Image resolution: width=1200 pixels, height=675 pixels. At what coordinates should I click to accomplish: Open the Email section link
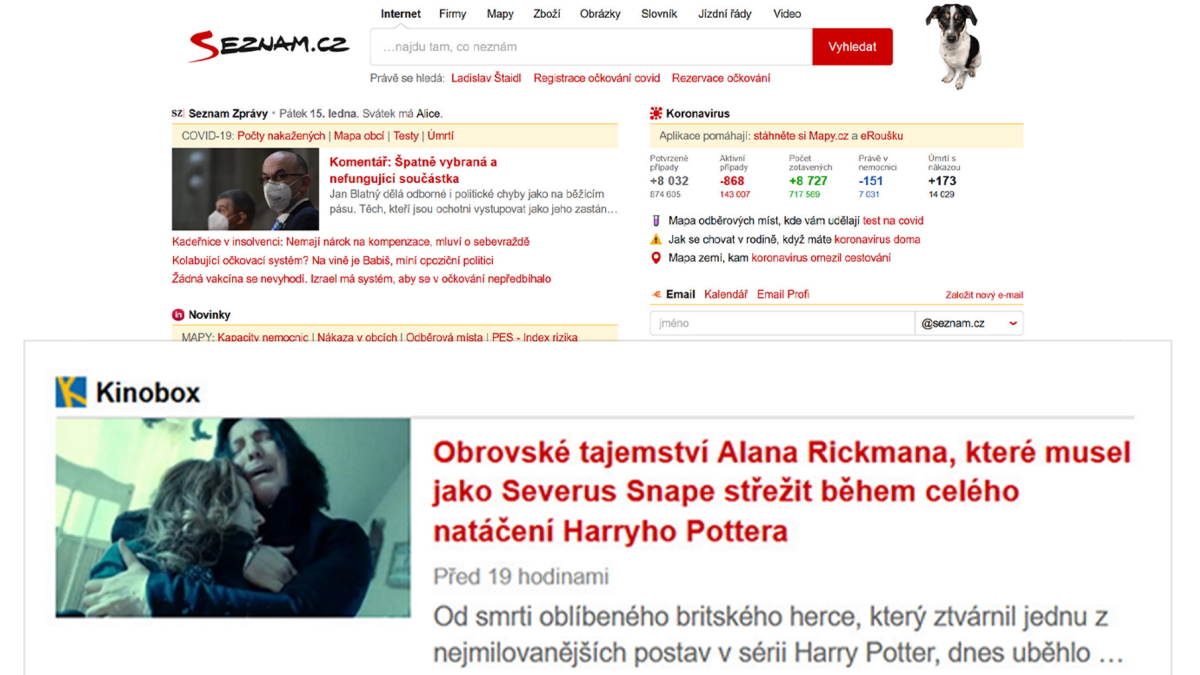(681, 295)
